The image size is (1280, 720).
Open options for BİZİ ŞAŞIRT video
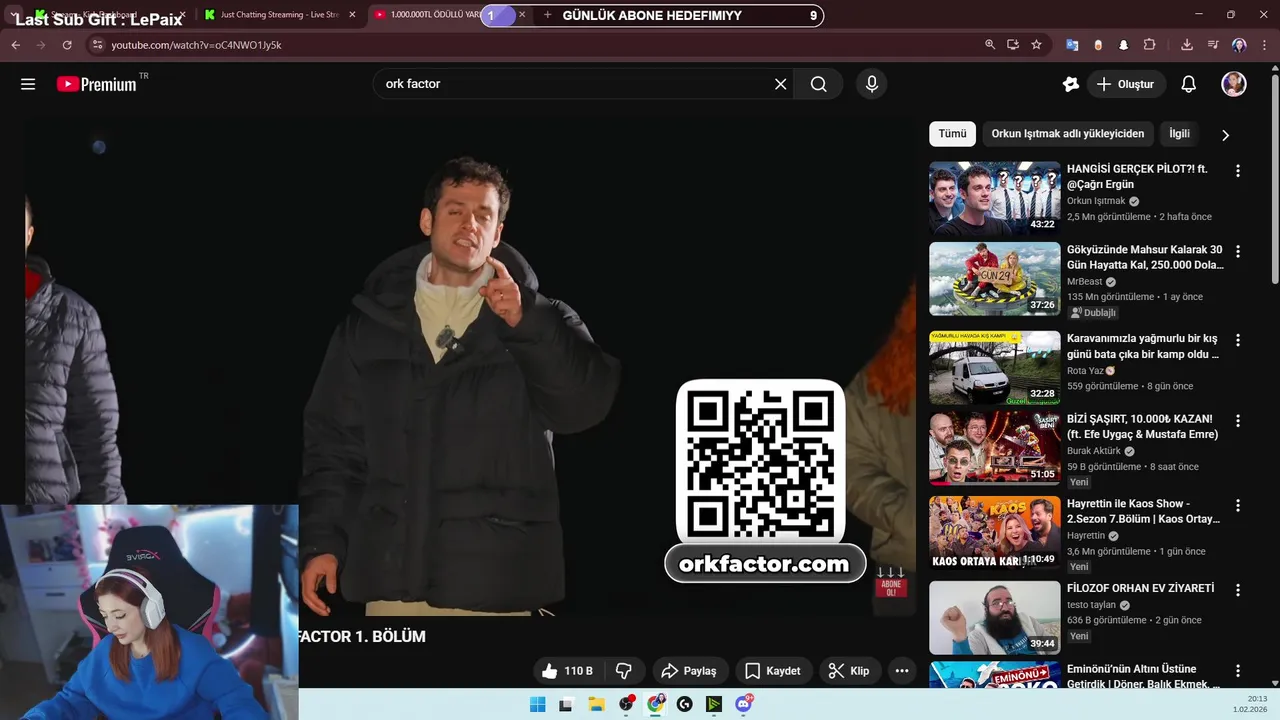pos(1237,421)
